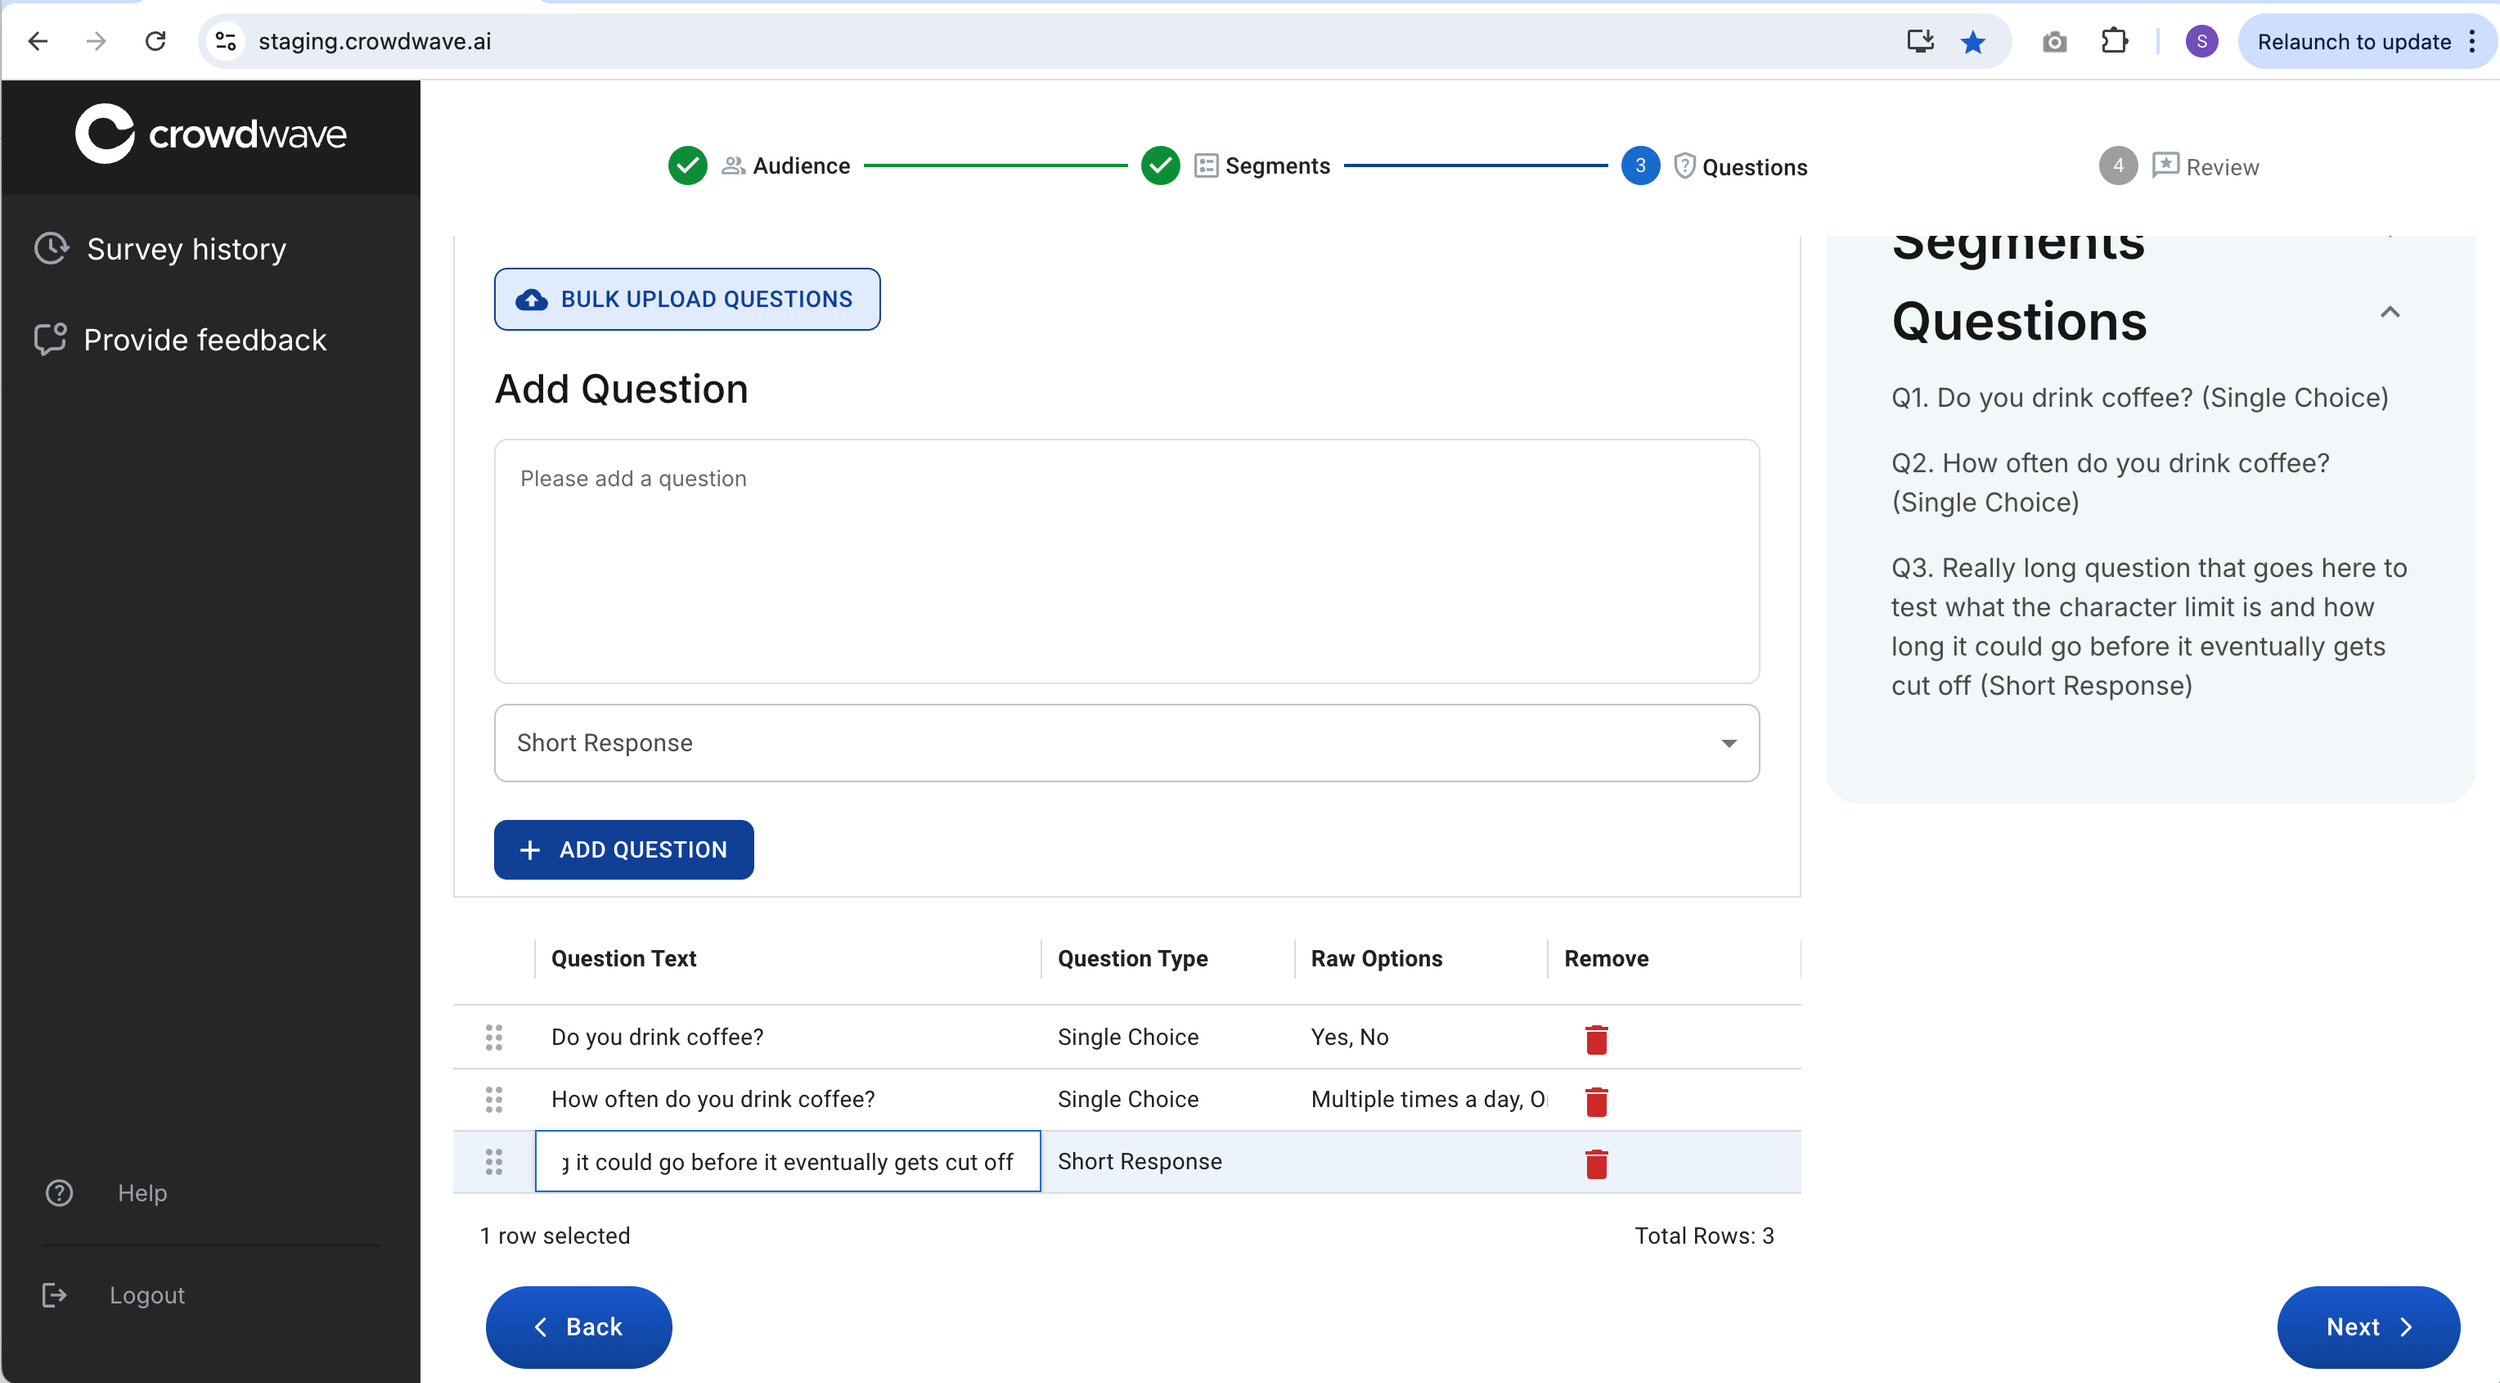Click the Next button
2500x1383 pixels.
coord(2367,1327)
